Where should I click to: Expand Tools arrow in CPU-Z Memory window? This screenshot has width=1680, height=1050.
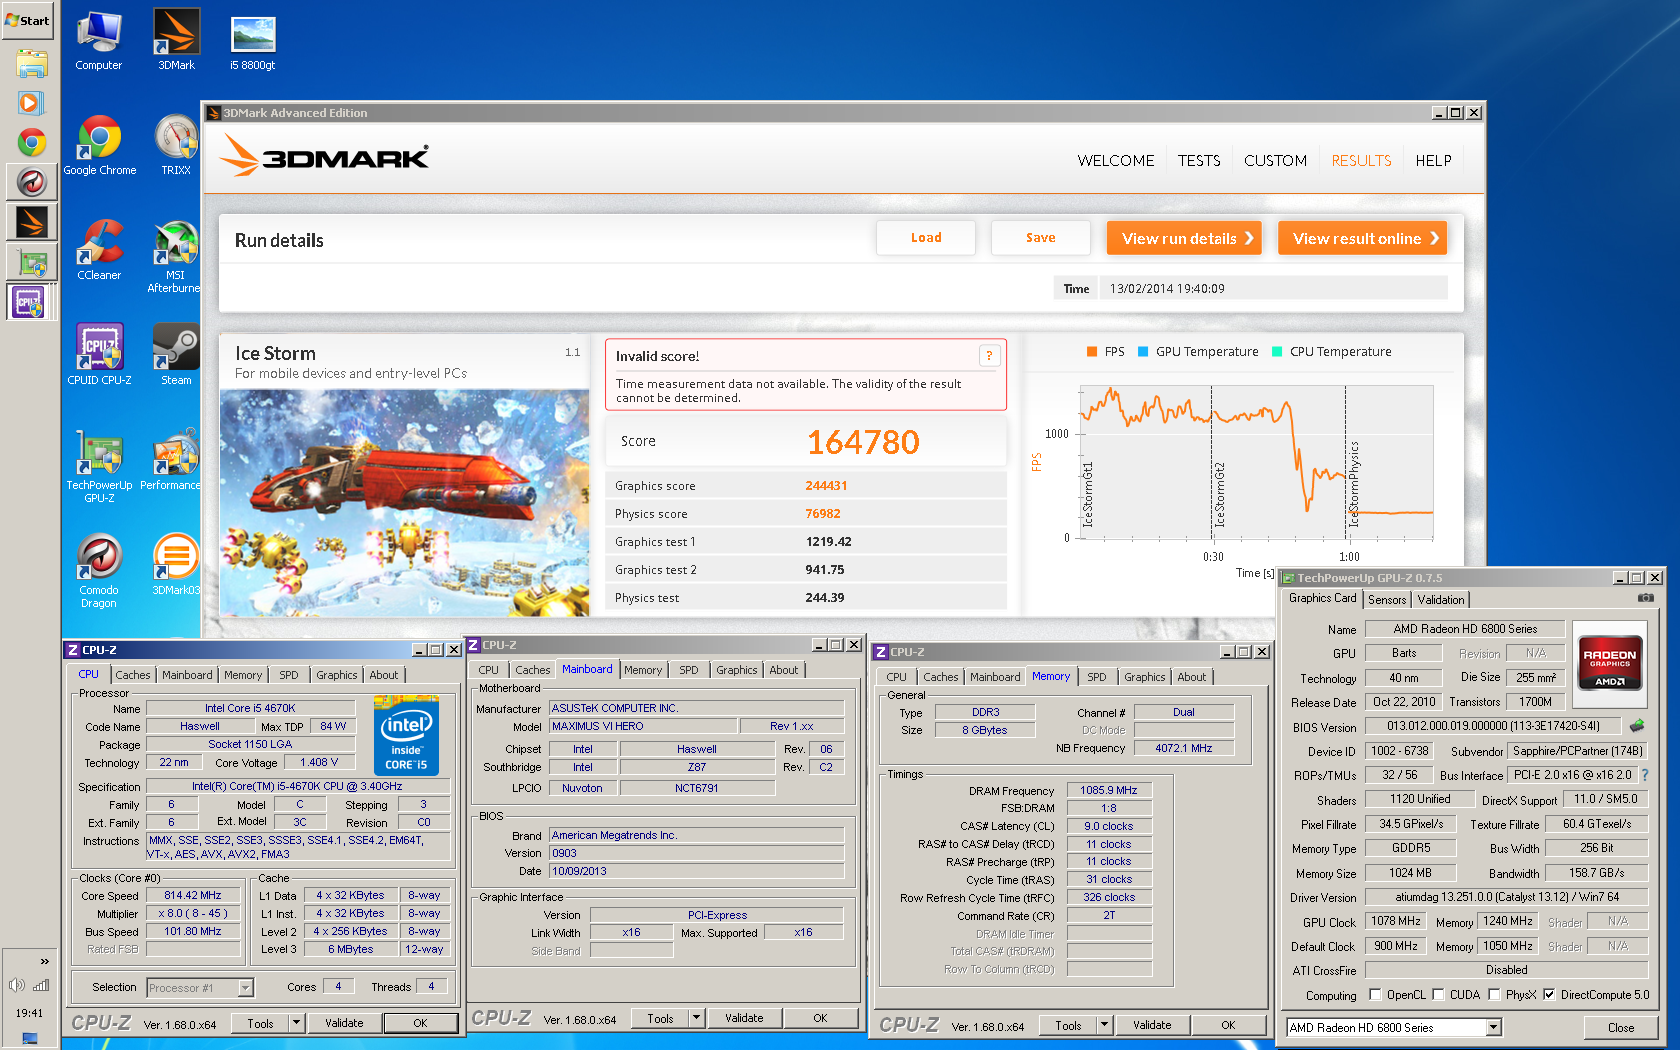click(x=1104, y=1025)
